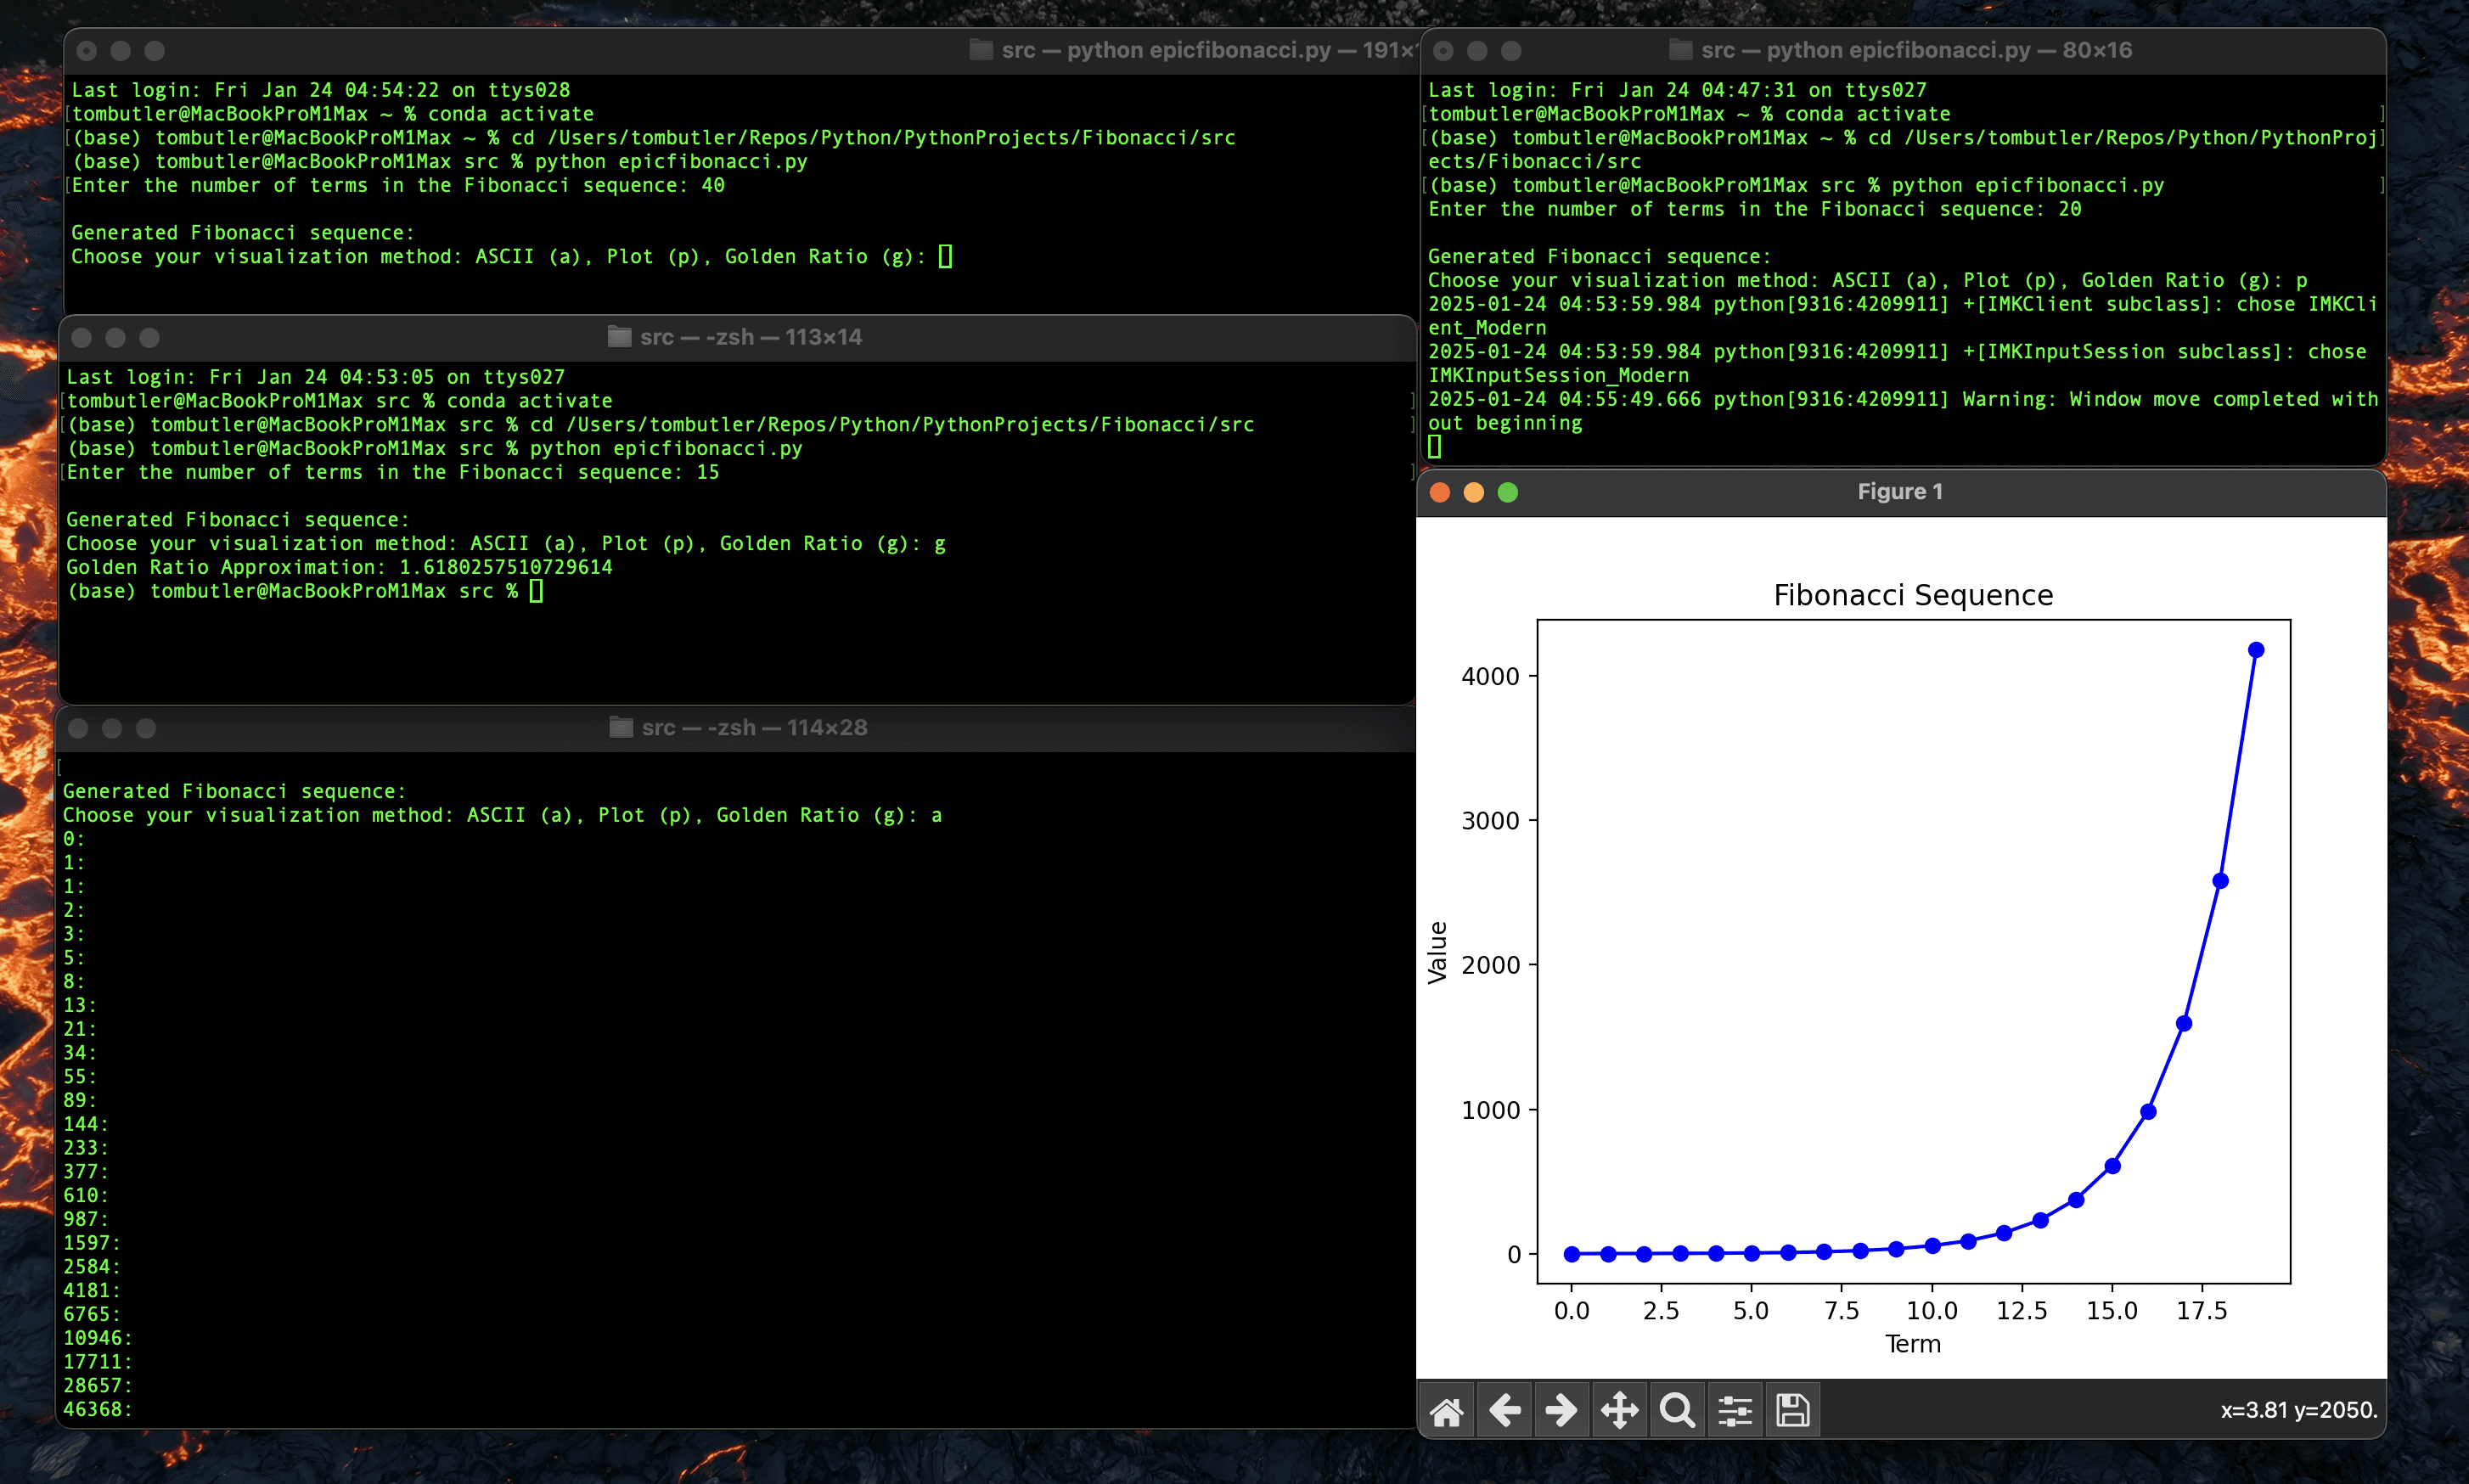Click the Golden Ratio Approximation result line
Viewport: 2469px width, 1484px height.
click(340, 566)
